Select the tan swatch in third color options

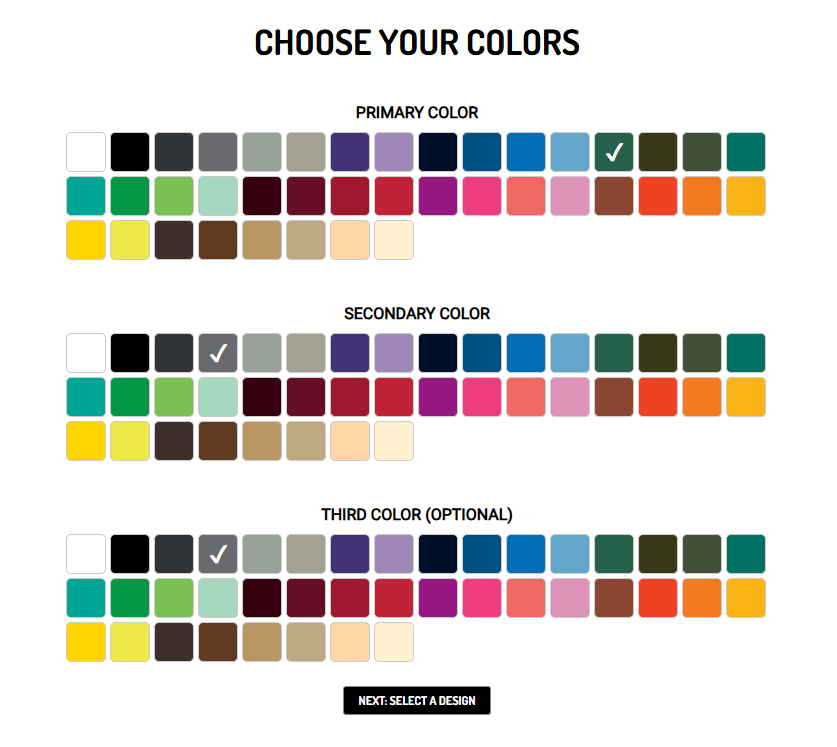click(262, 641)
